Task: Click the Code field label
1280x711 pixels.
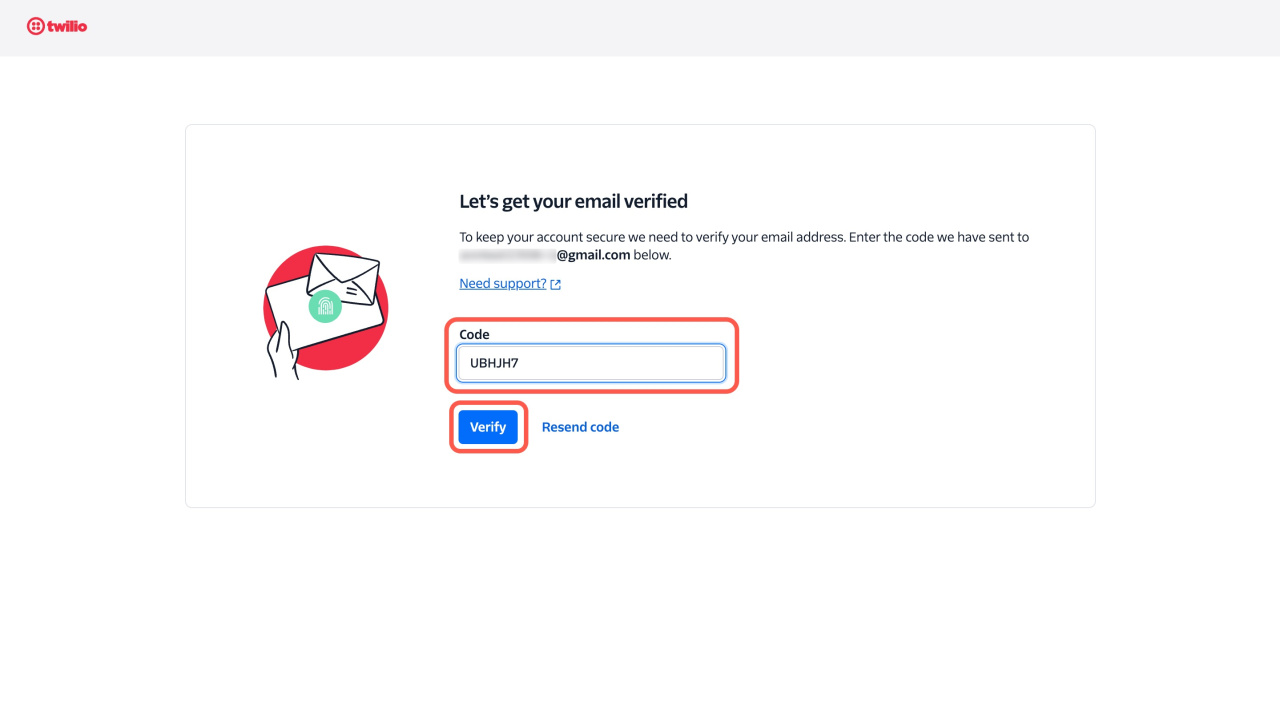Action: 473,334
